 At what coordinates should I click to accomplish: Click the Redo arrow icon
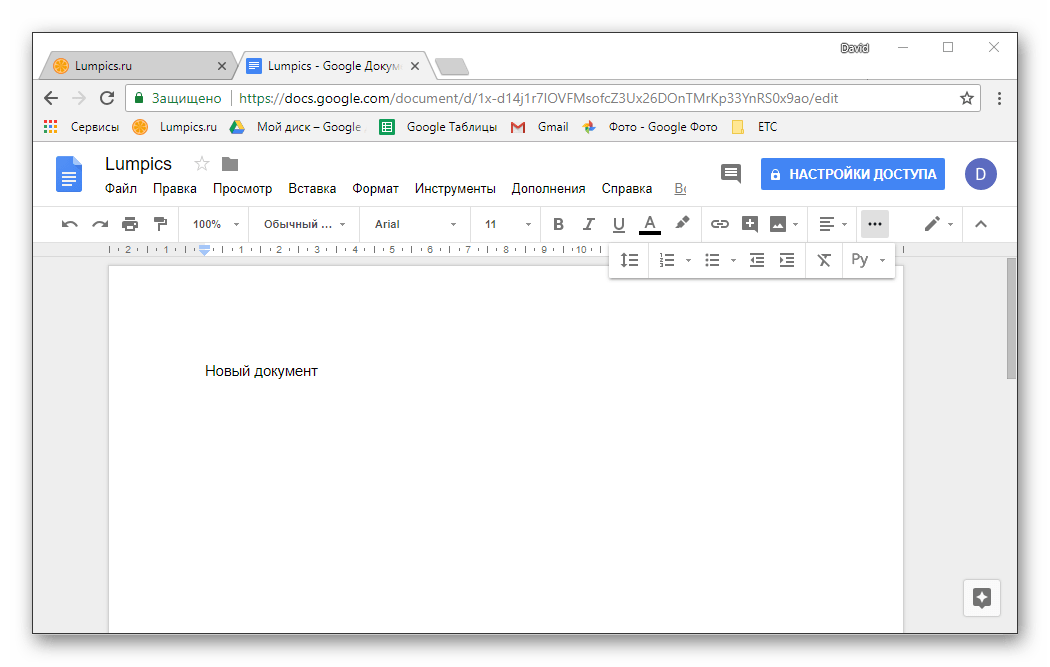tap(100, 224)
